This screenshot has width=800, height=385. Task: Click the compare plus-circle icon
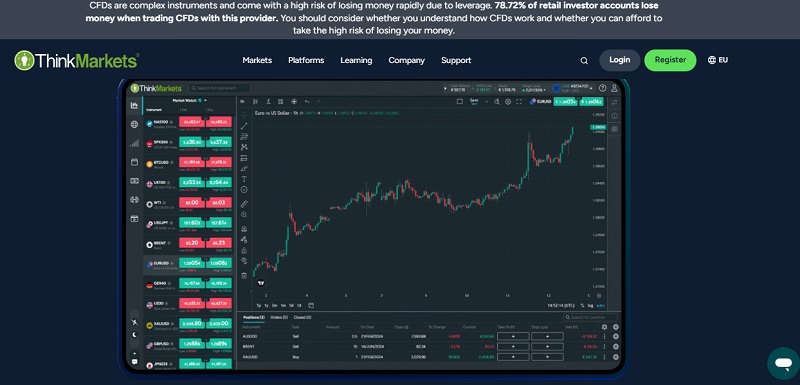pyautogui.click(x=293, y=101)
